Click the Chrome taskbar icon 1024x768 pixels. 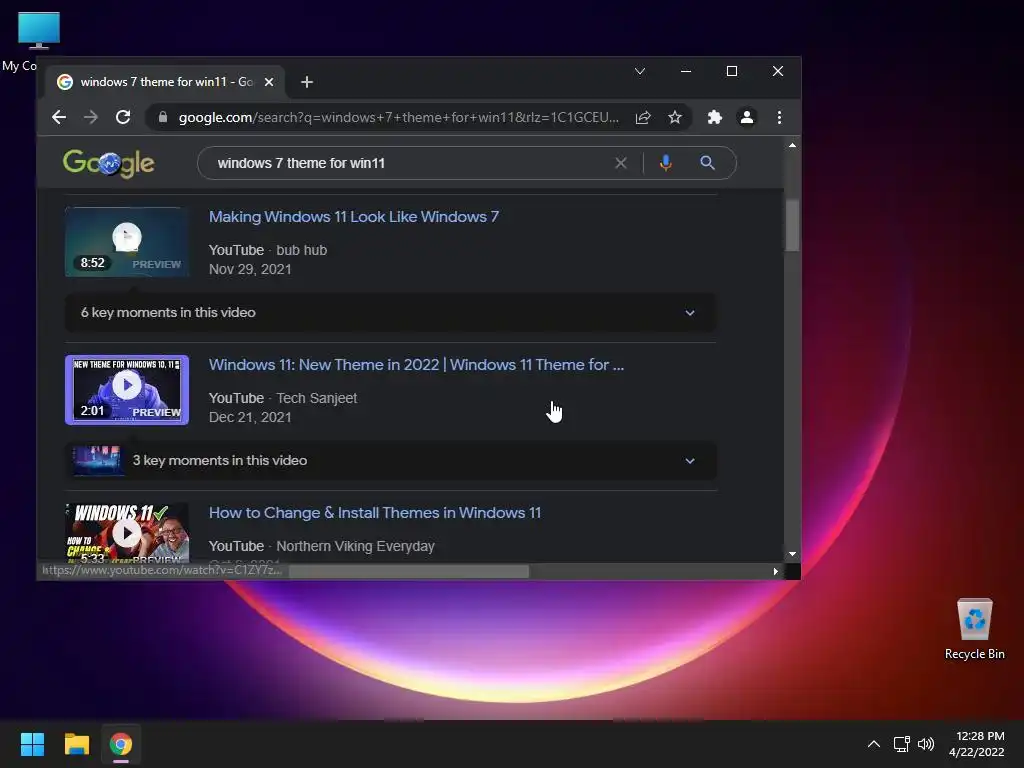click(121, 744)
